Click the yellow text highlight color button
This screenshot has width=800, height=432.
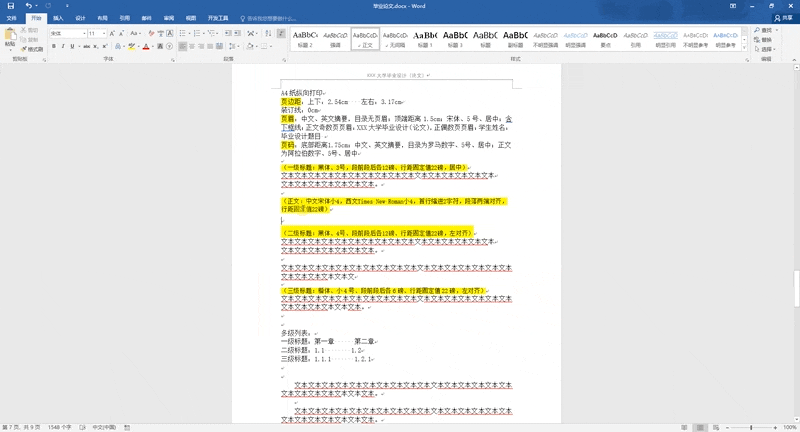tap(132, 46)
